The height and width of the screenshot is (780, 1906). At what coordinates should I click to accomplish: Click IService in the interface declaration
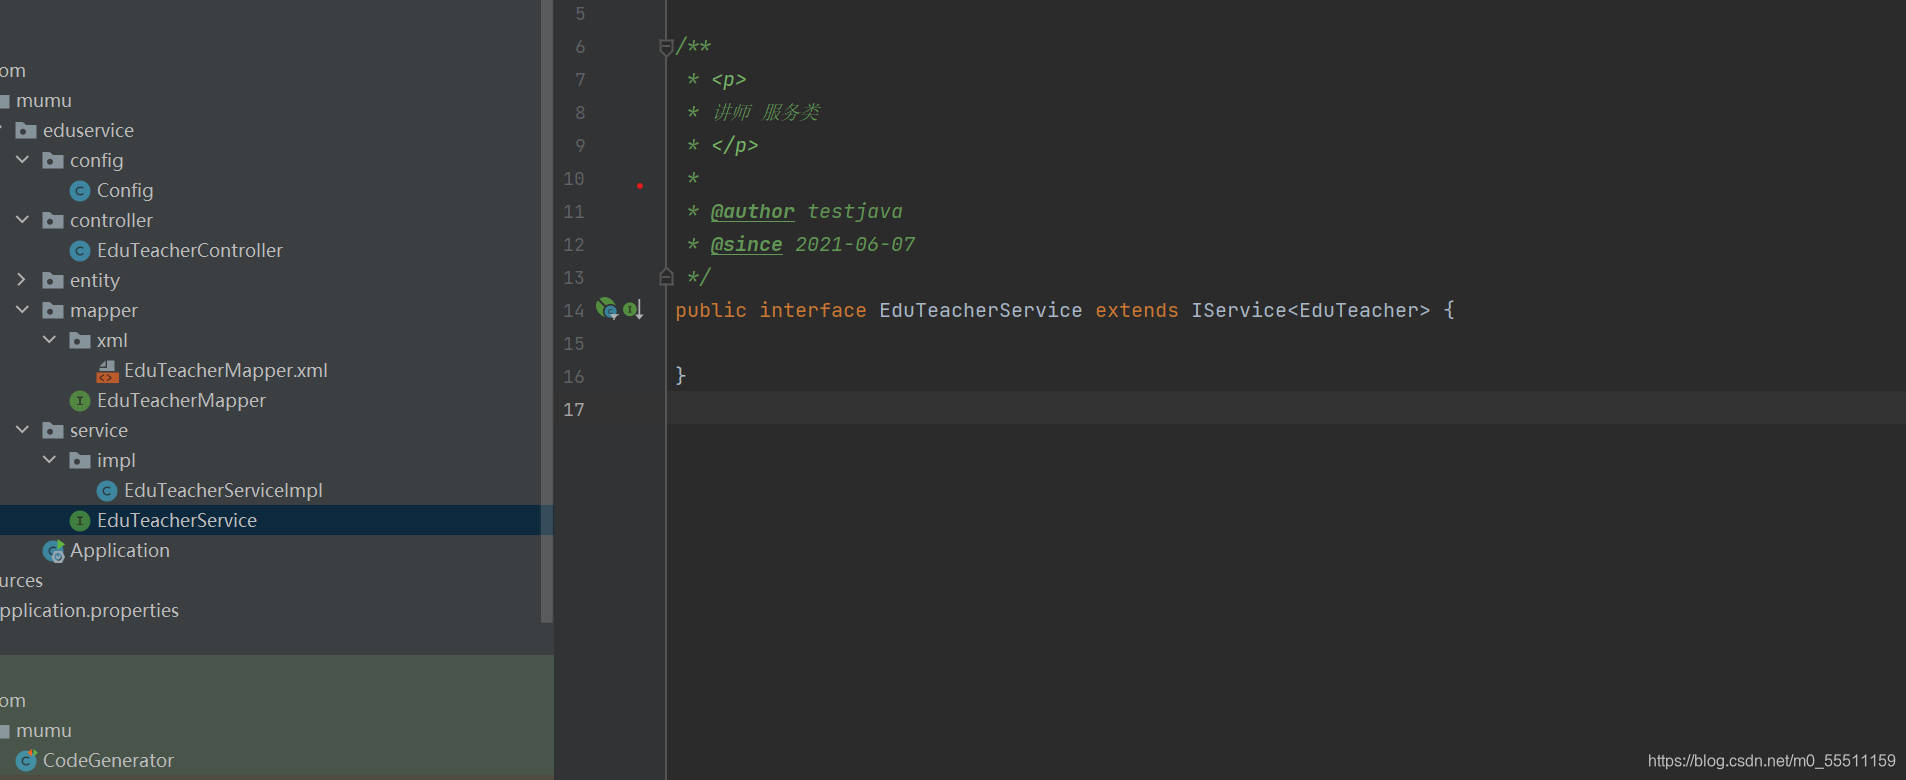(1239, 310)
